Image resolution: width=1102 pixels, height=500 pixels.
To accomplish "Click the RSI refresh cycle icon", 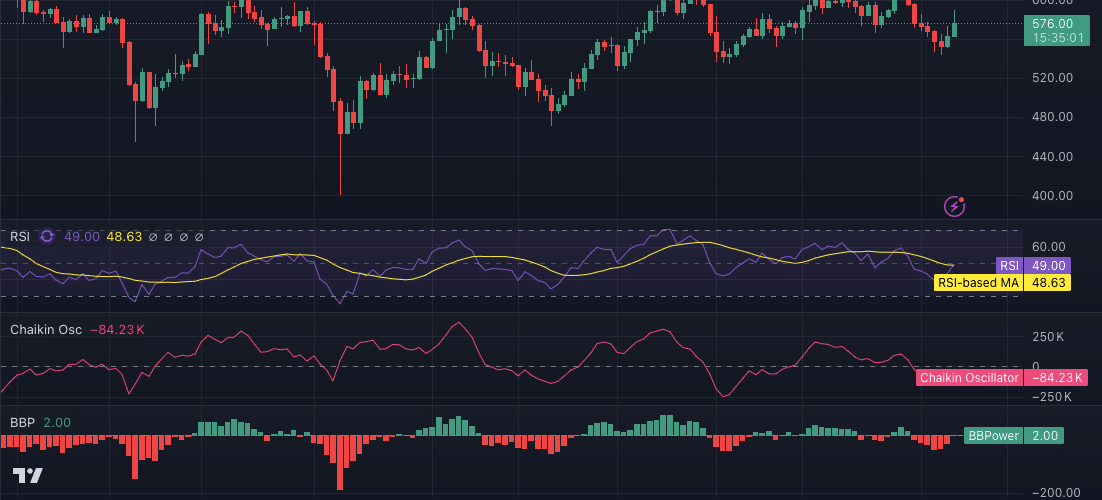I will coord(47,237).
